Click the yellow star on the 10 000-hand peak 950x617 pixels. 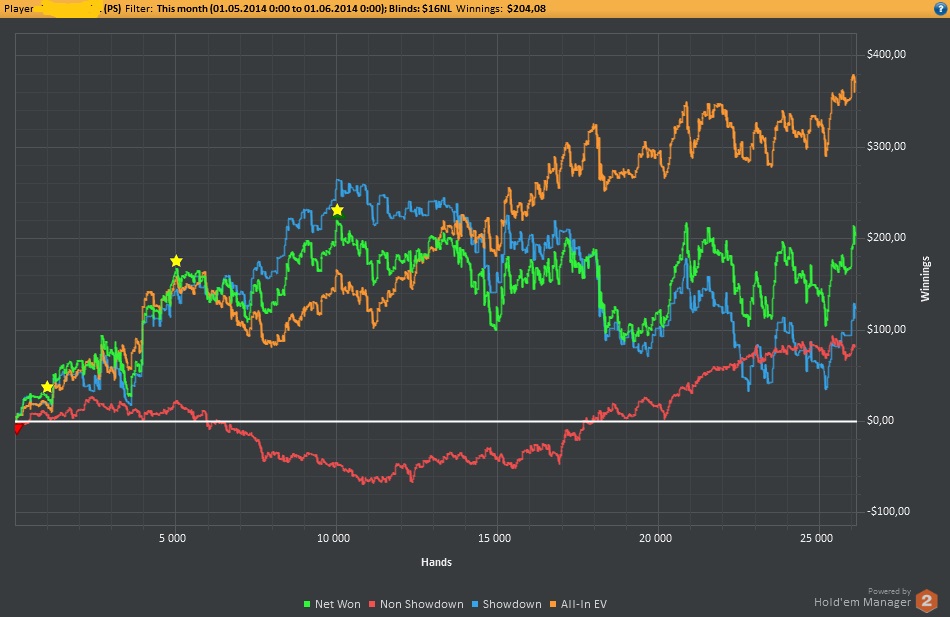337,210
